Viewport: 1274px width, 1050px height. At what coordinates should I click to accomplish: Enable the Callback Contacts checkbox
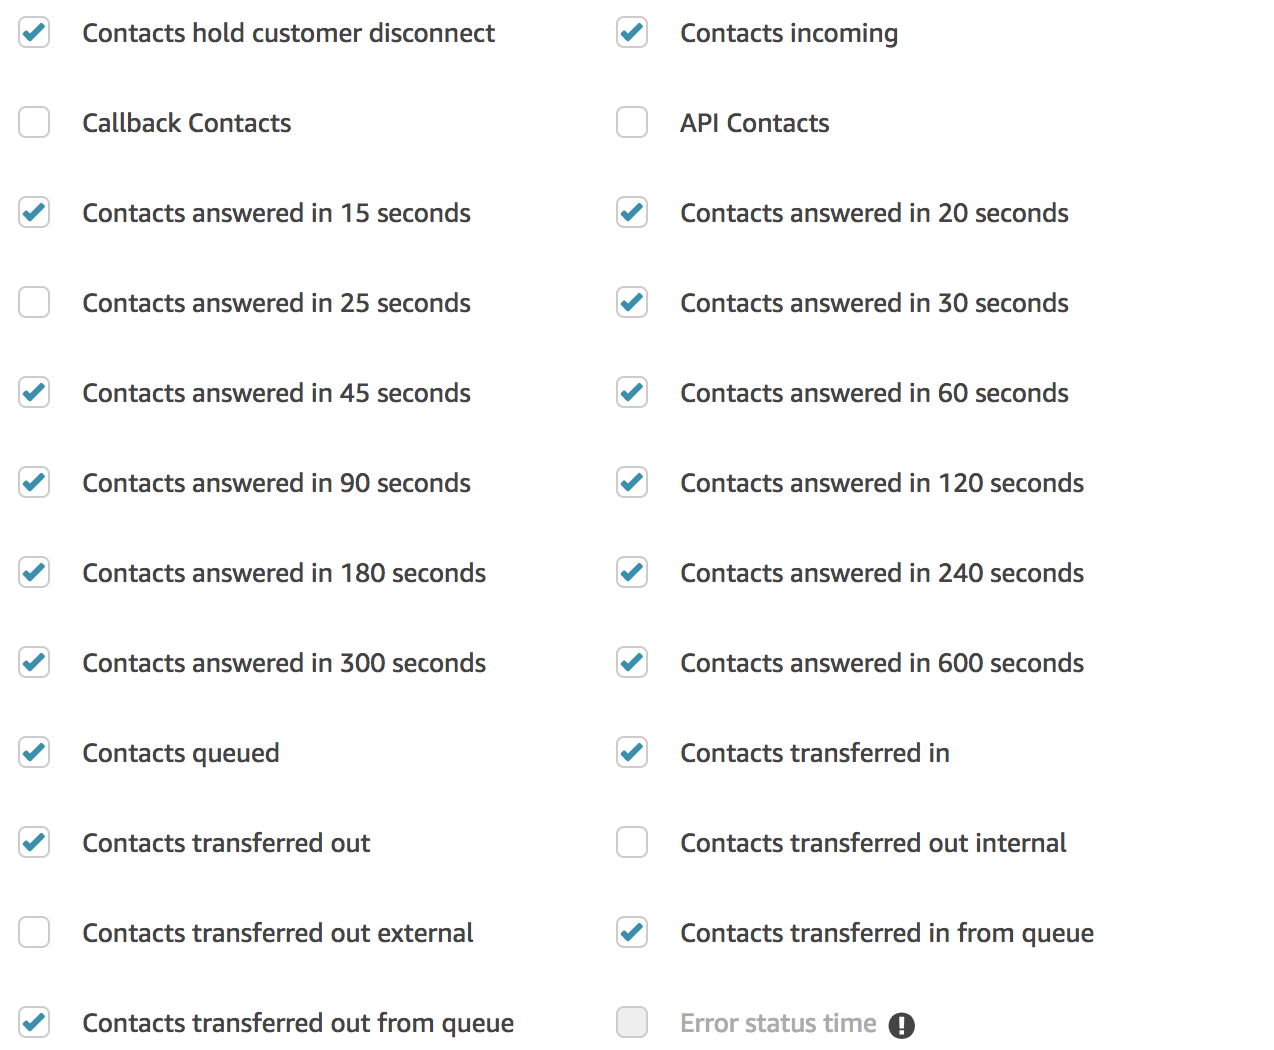click(x=34, y=122)
